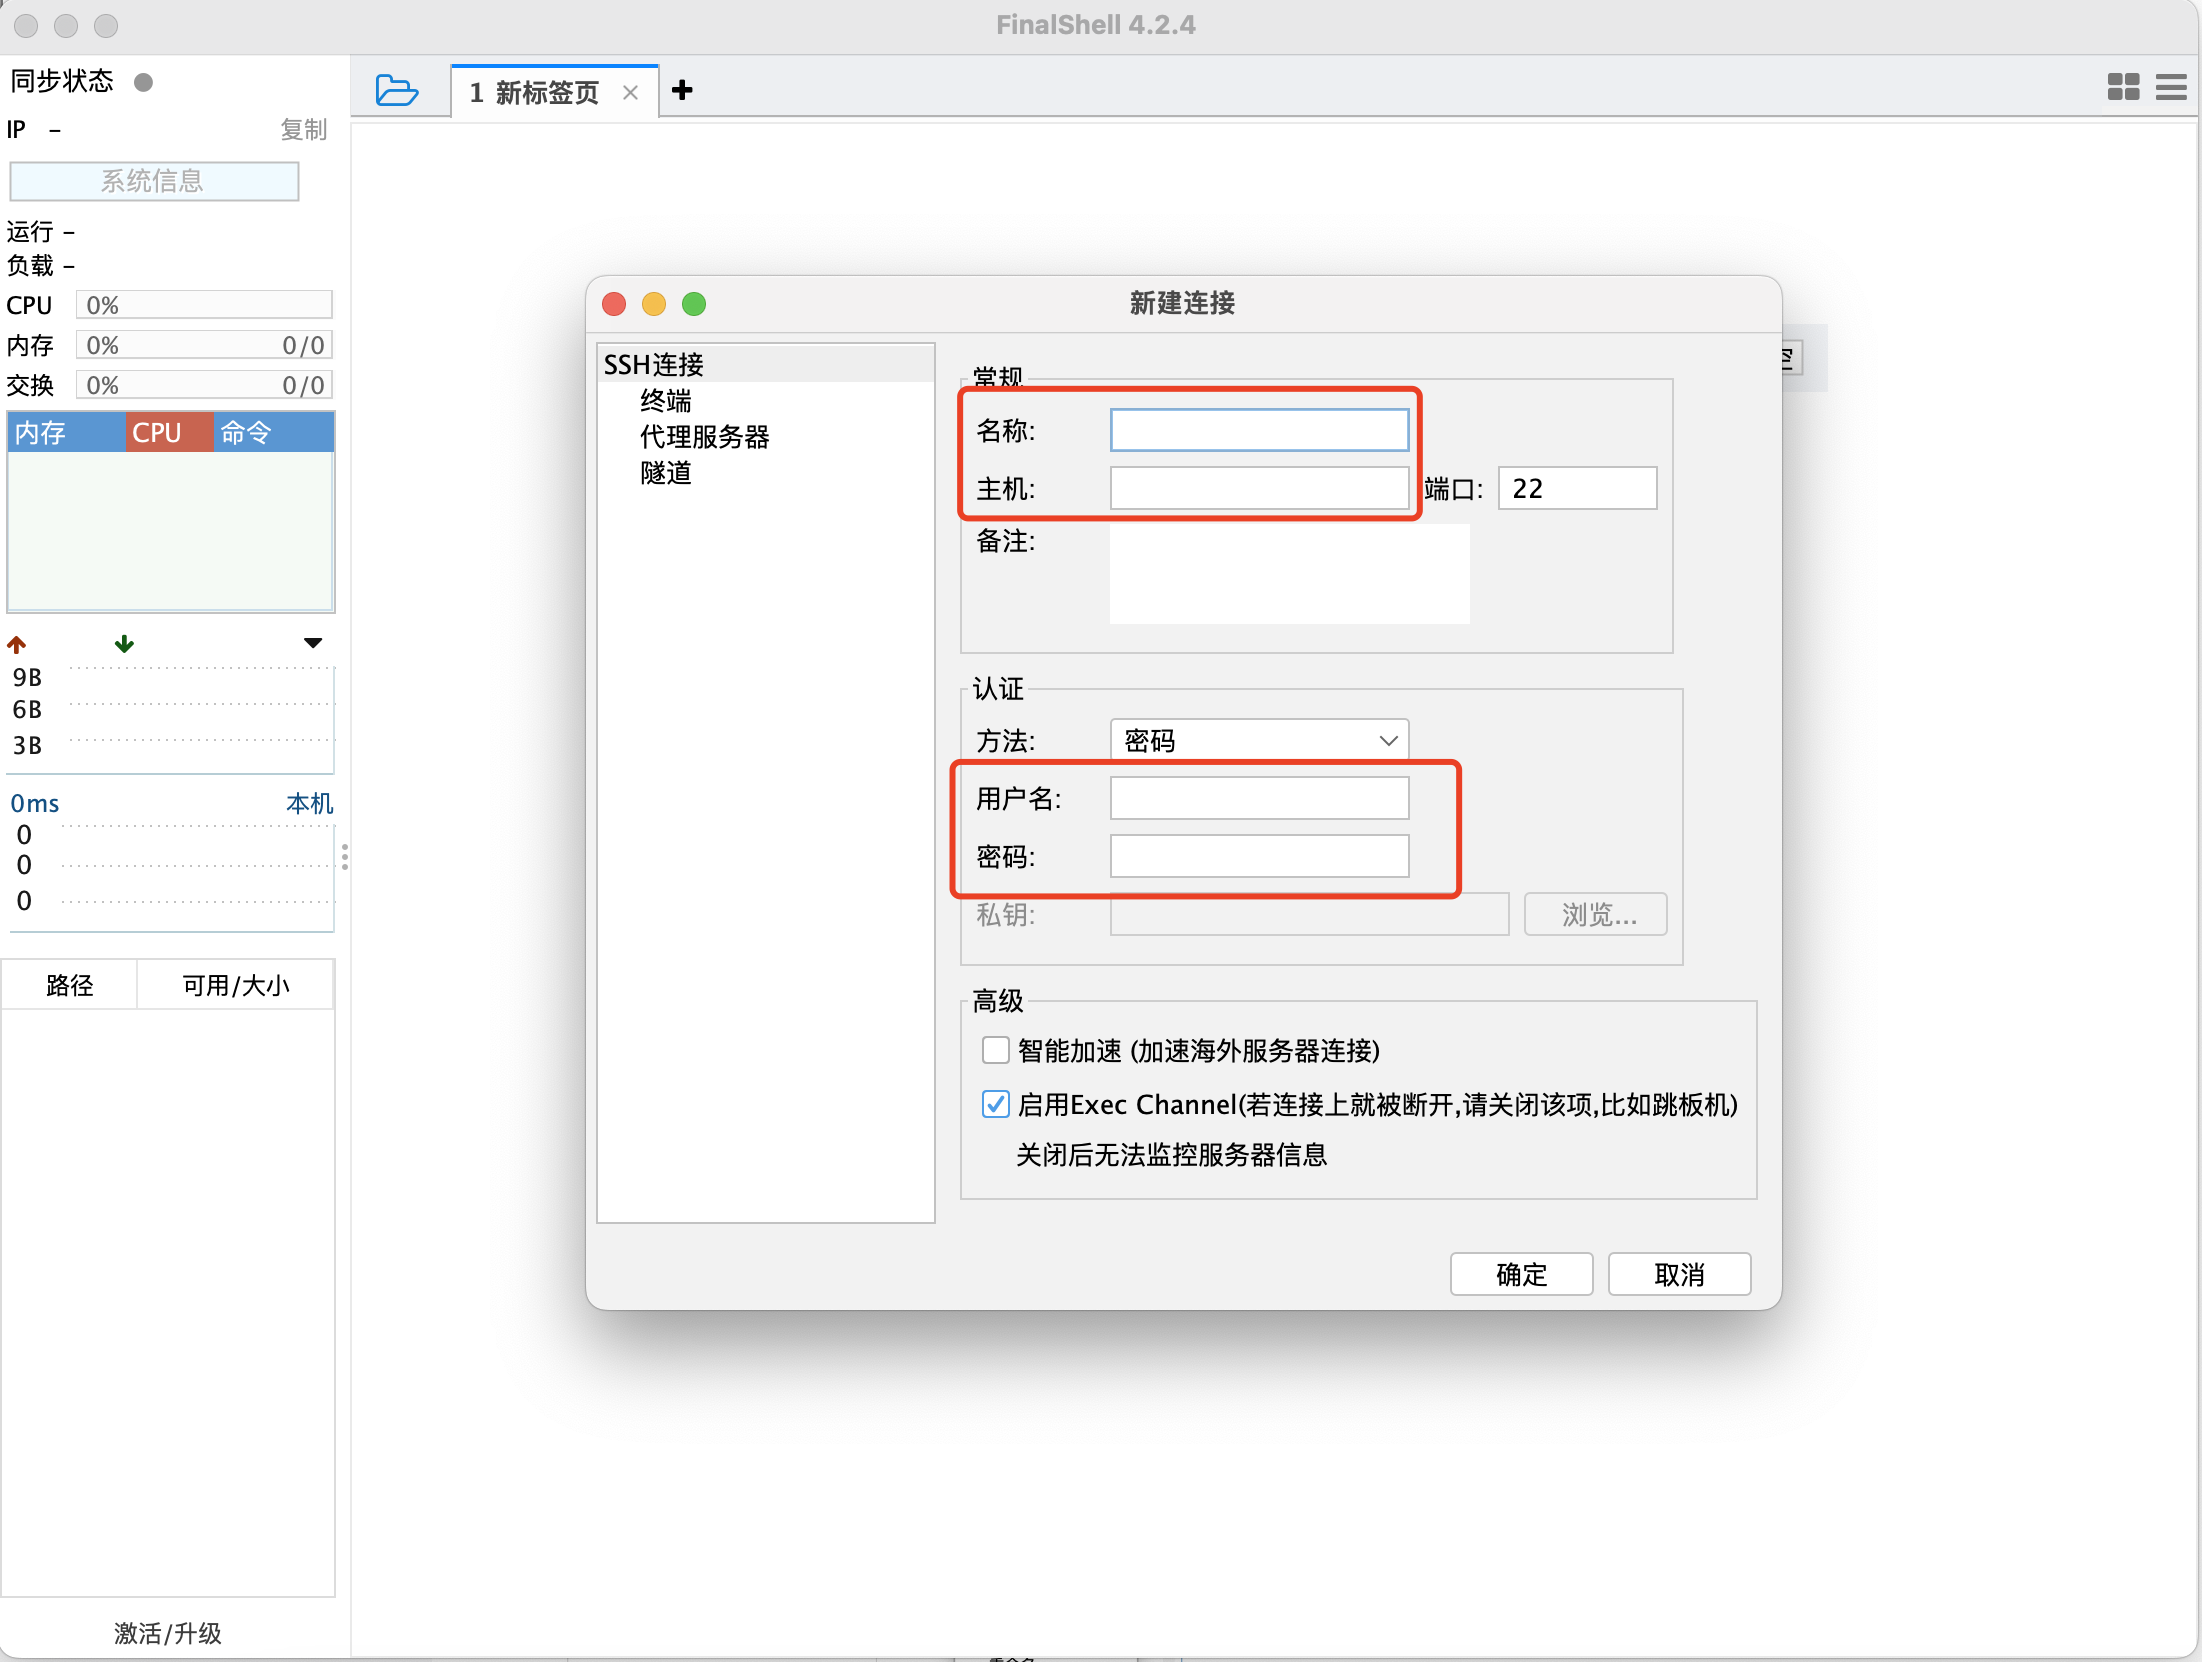Click the 备注 text area
Image resolution: width=2202 pixels, height=1662 pixels.
click(x=1289, y=574)
